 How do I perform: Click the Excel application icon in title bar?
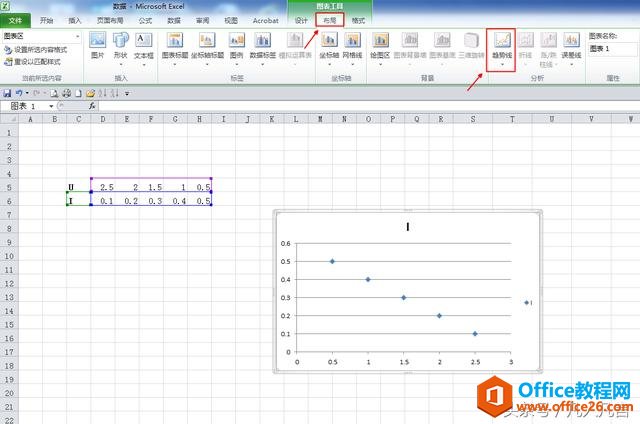(6, 6)
